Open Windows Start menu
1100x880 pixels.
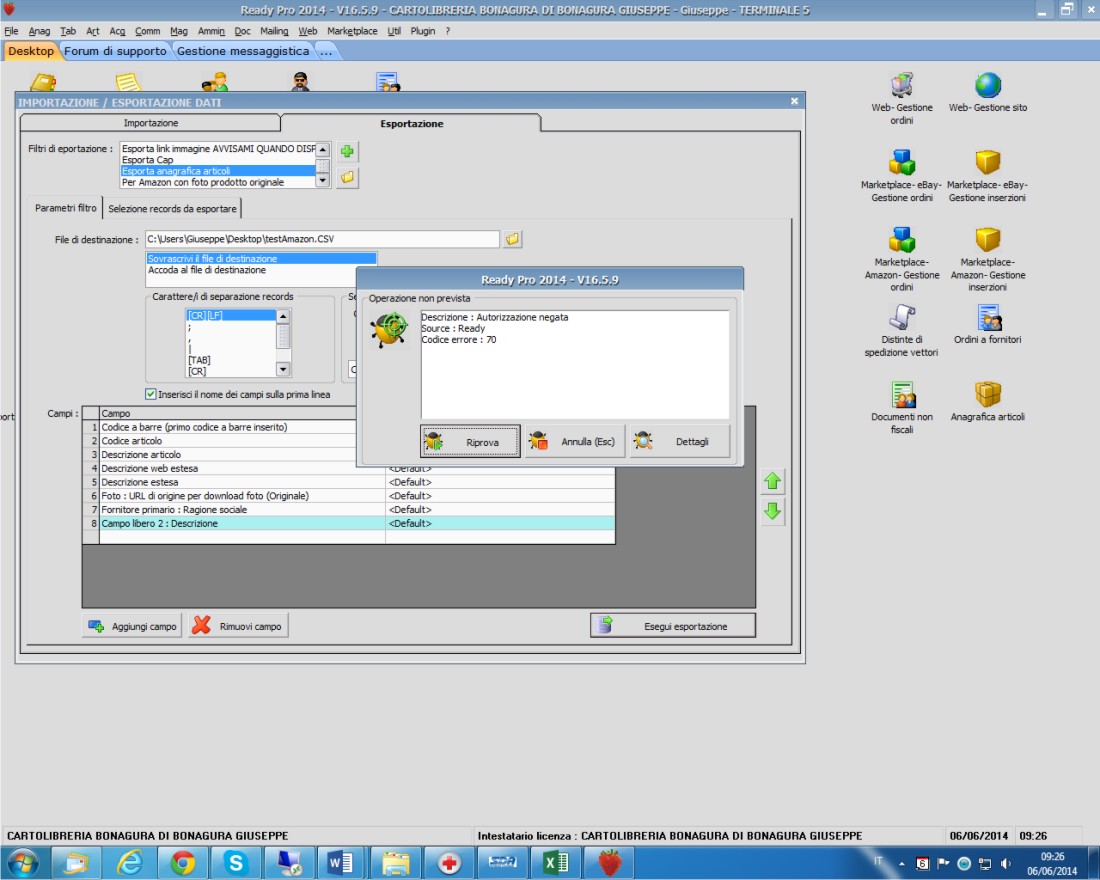22,862
